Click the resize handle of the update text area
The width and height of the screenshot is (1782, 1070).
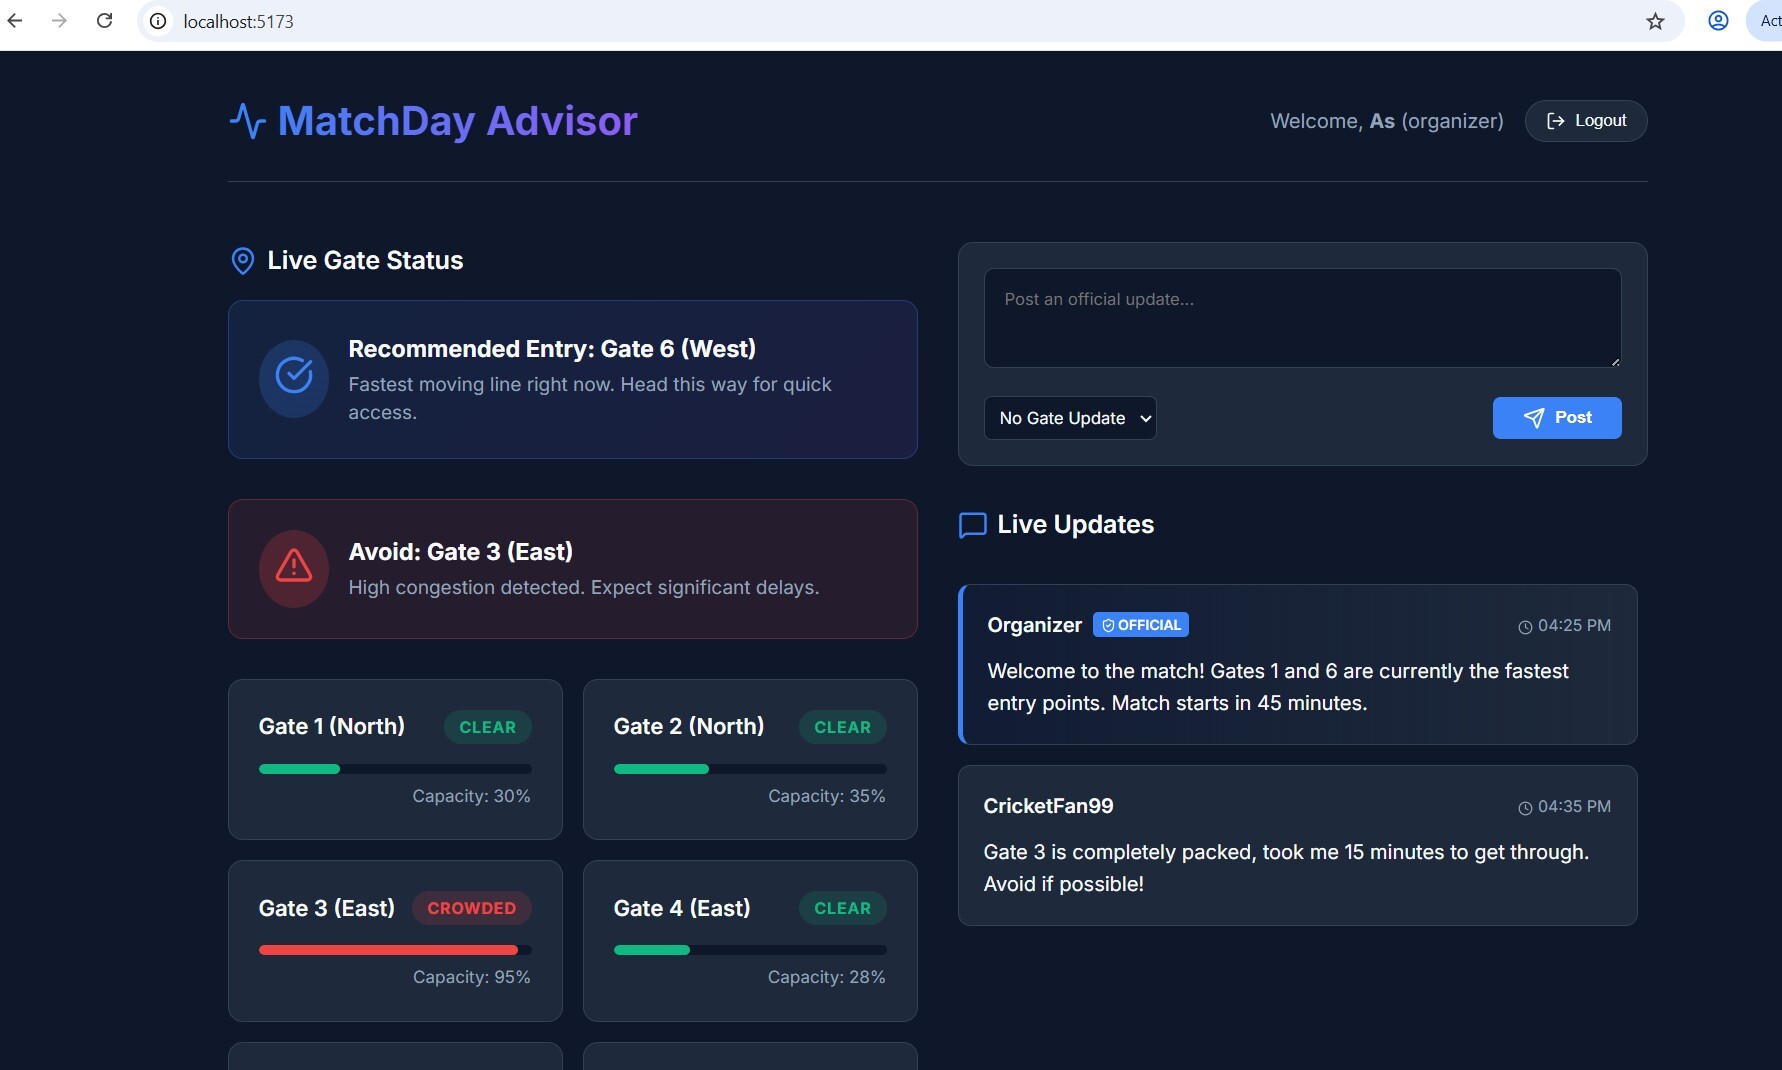(1615, 361)
